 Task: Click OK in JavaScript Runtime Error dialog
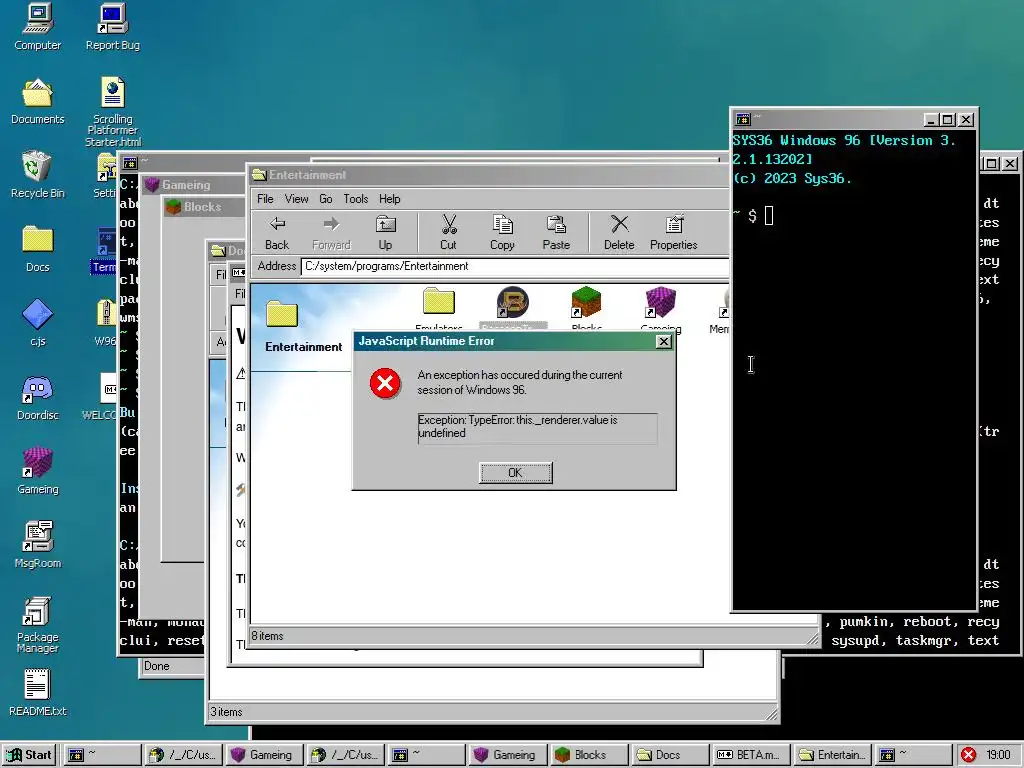tap(515, 472)
